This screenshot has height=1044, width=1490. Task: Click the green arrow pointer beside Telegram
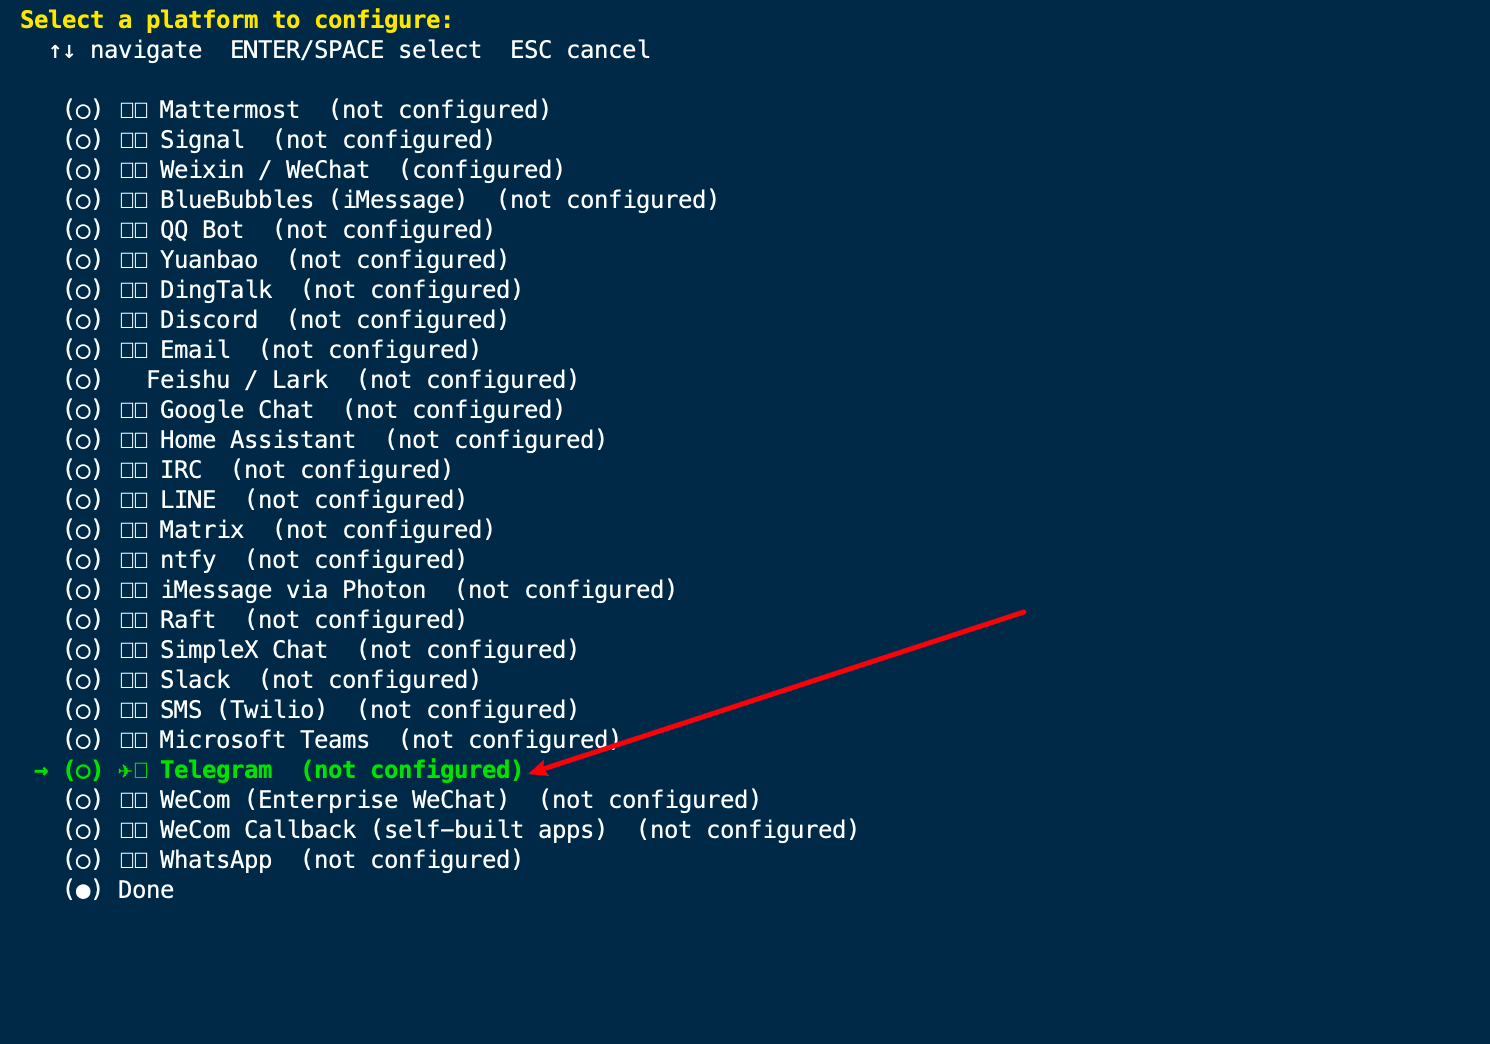point(41,770)
